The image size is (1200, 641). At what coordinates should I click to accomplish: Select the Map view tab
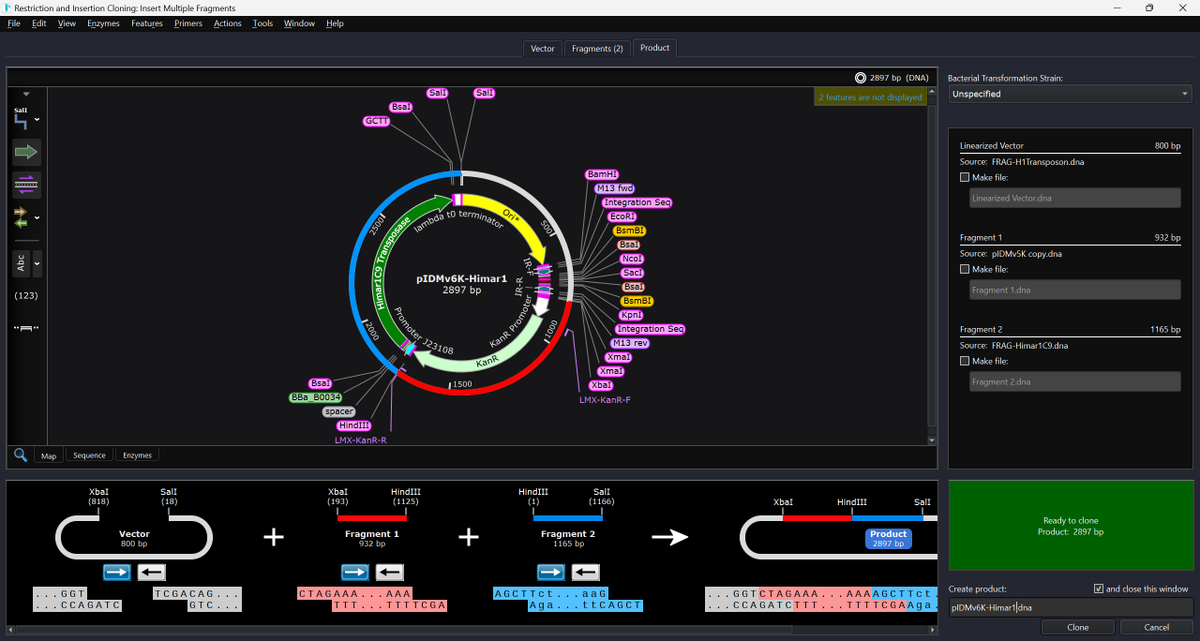(48, 455)
